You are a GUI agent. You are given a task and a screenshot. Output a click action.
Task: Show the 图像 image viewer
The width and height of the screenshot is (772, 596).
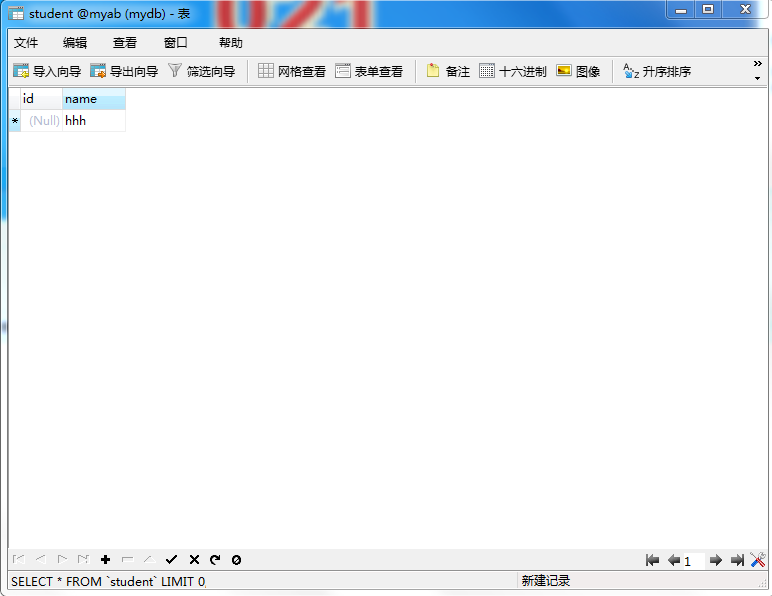point(578,71)
